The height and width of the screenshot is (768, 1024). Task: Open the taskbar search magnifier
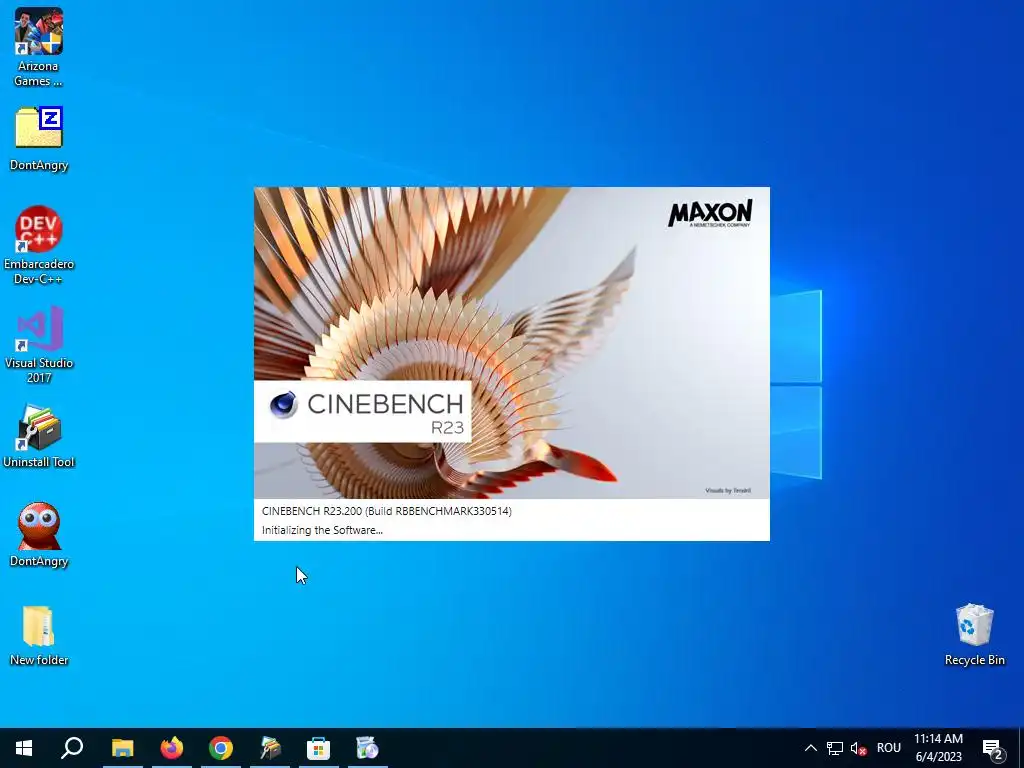[x=72, y=748]
